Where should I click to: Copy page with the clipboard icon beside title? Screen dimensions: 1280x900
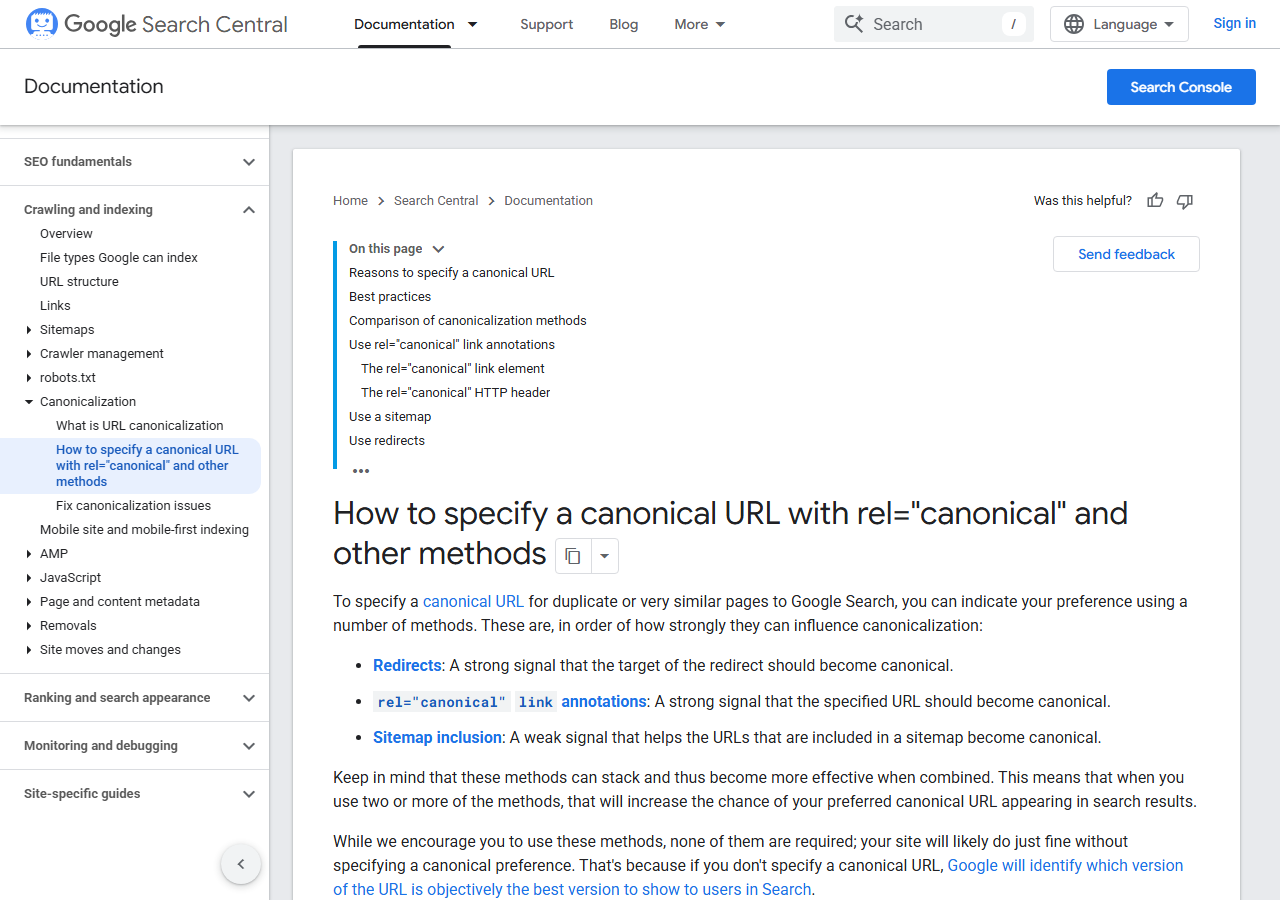573,556
